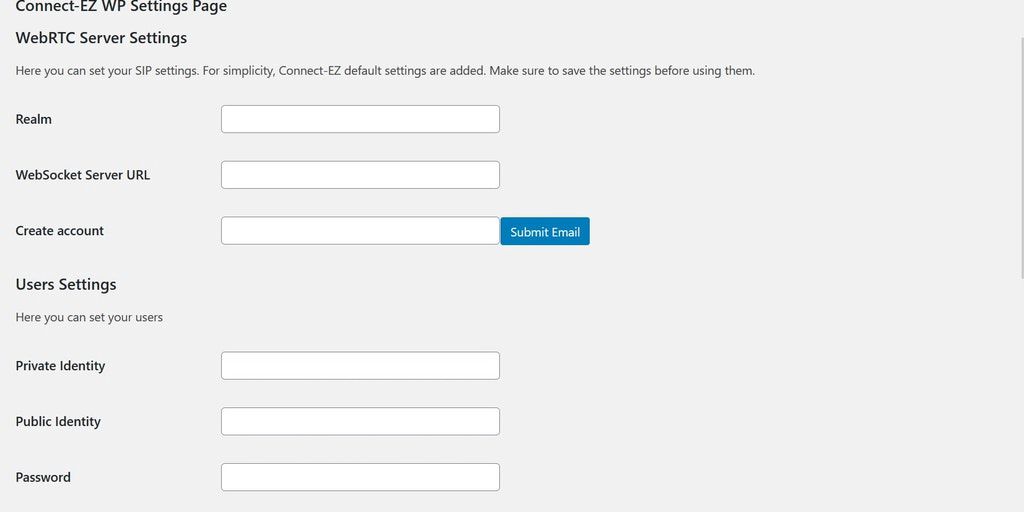Viewport: 1024px width, 512px height.
Task: Click the Password label text
Action: [43, 477]
